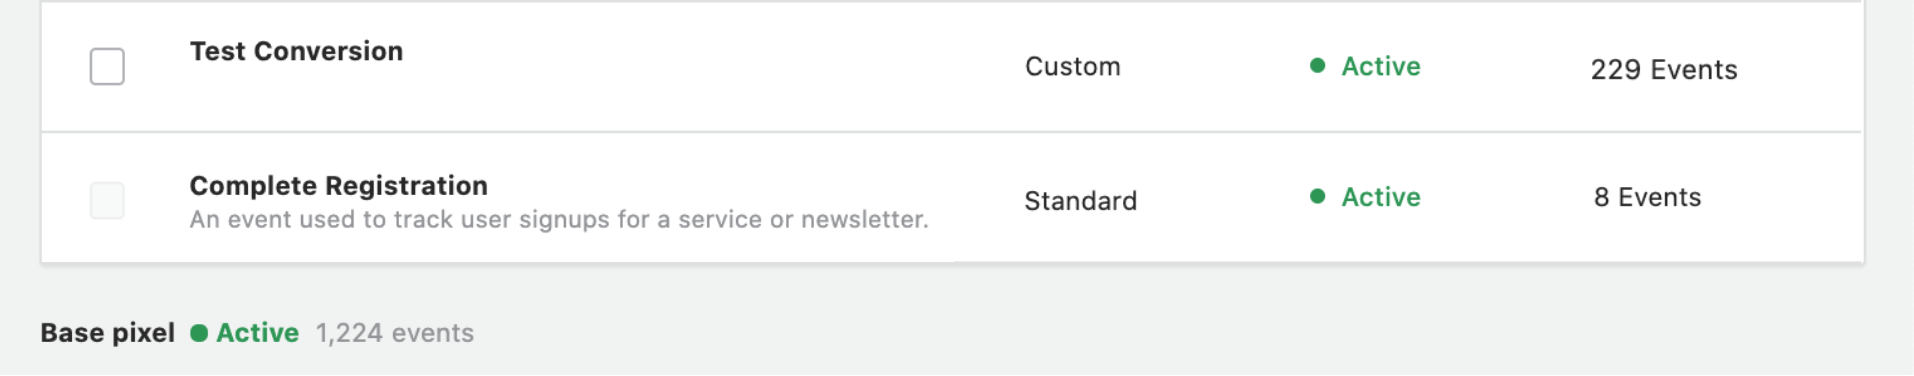Click green status dot on Complete Registration row
Image resolution: width=1914 pixels, height=376 pixels.
(x=1317, y=197)
